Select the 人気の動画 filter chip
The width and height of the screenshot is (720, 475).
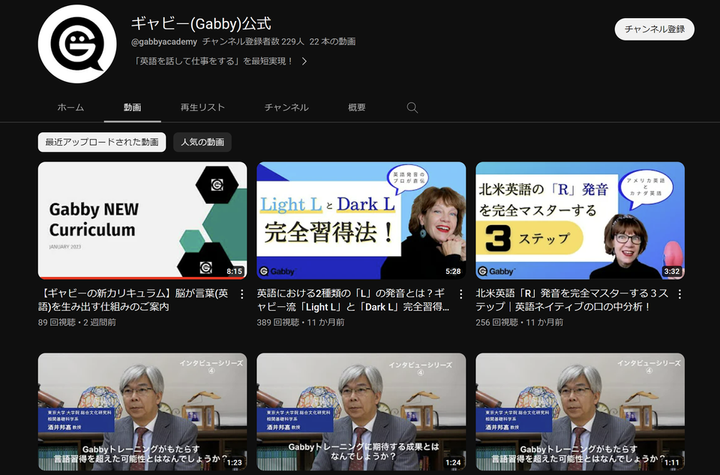(x=202, y=142)
